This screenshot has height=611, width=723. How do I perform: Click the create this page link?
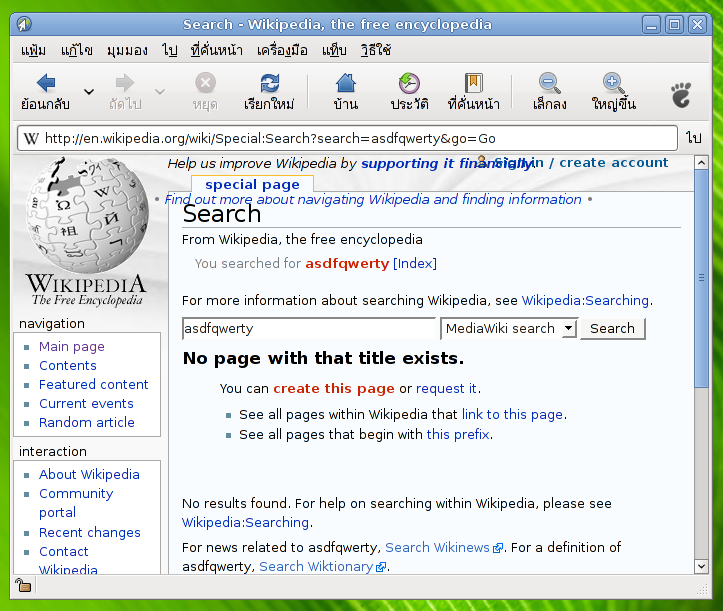click(x=334, y=388)
